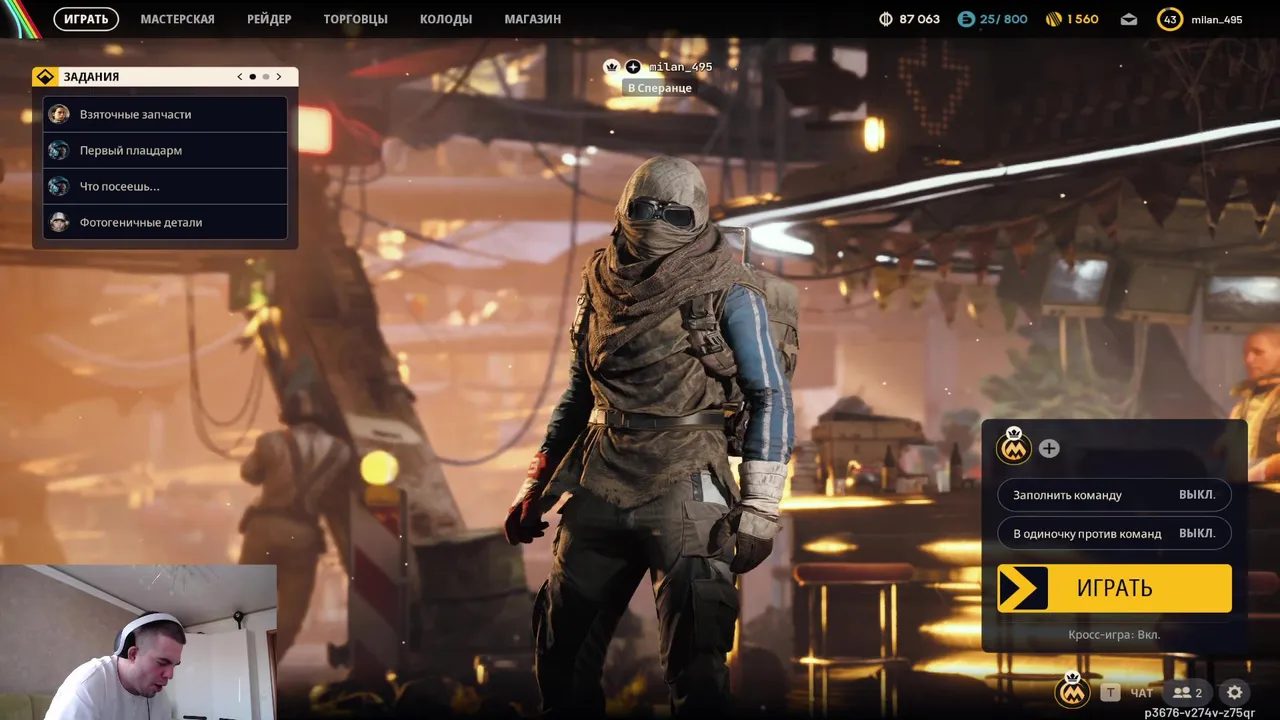Click the avatar badge in bottom bar
The width and height of the screenshot is (1280, 720).
click(x=1072, y=690)
